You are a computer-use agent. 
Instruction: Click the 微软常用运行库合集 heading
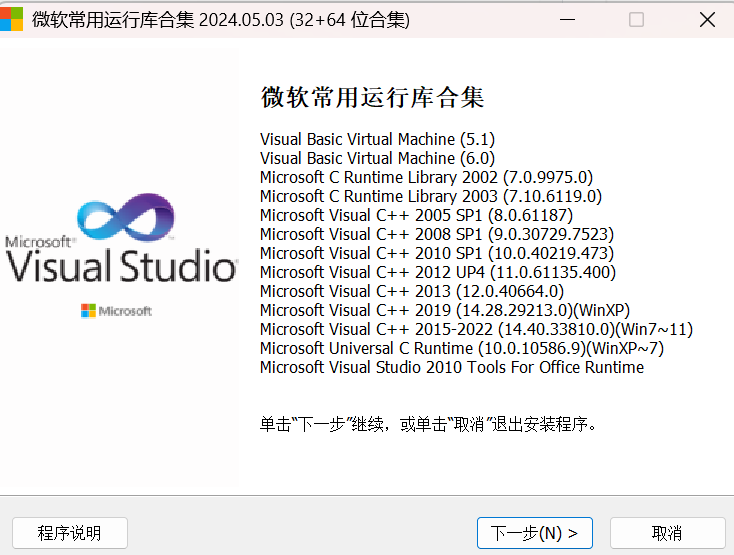click(x=372, y=98)
